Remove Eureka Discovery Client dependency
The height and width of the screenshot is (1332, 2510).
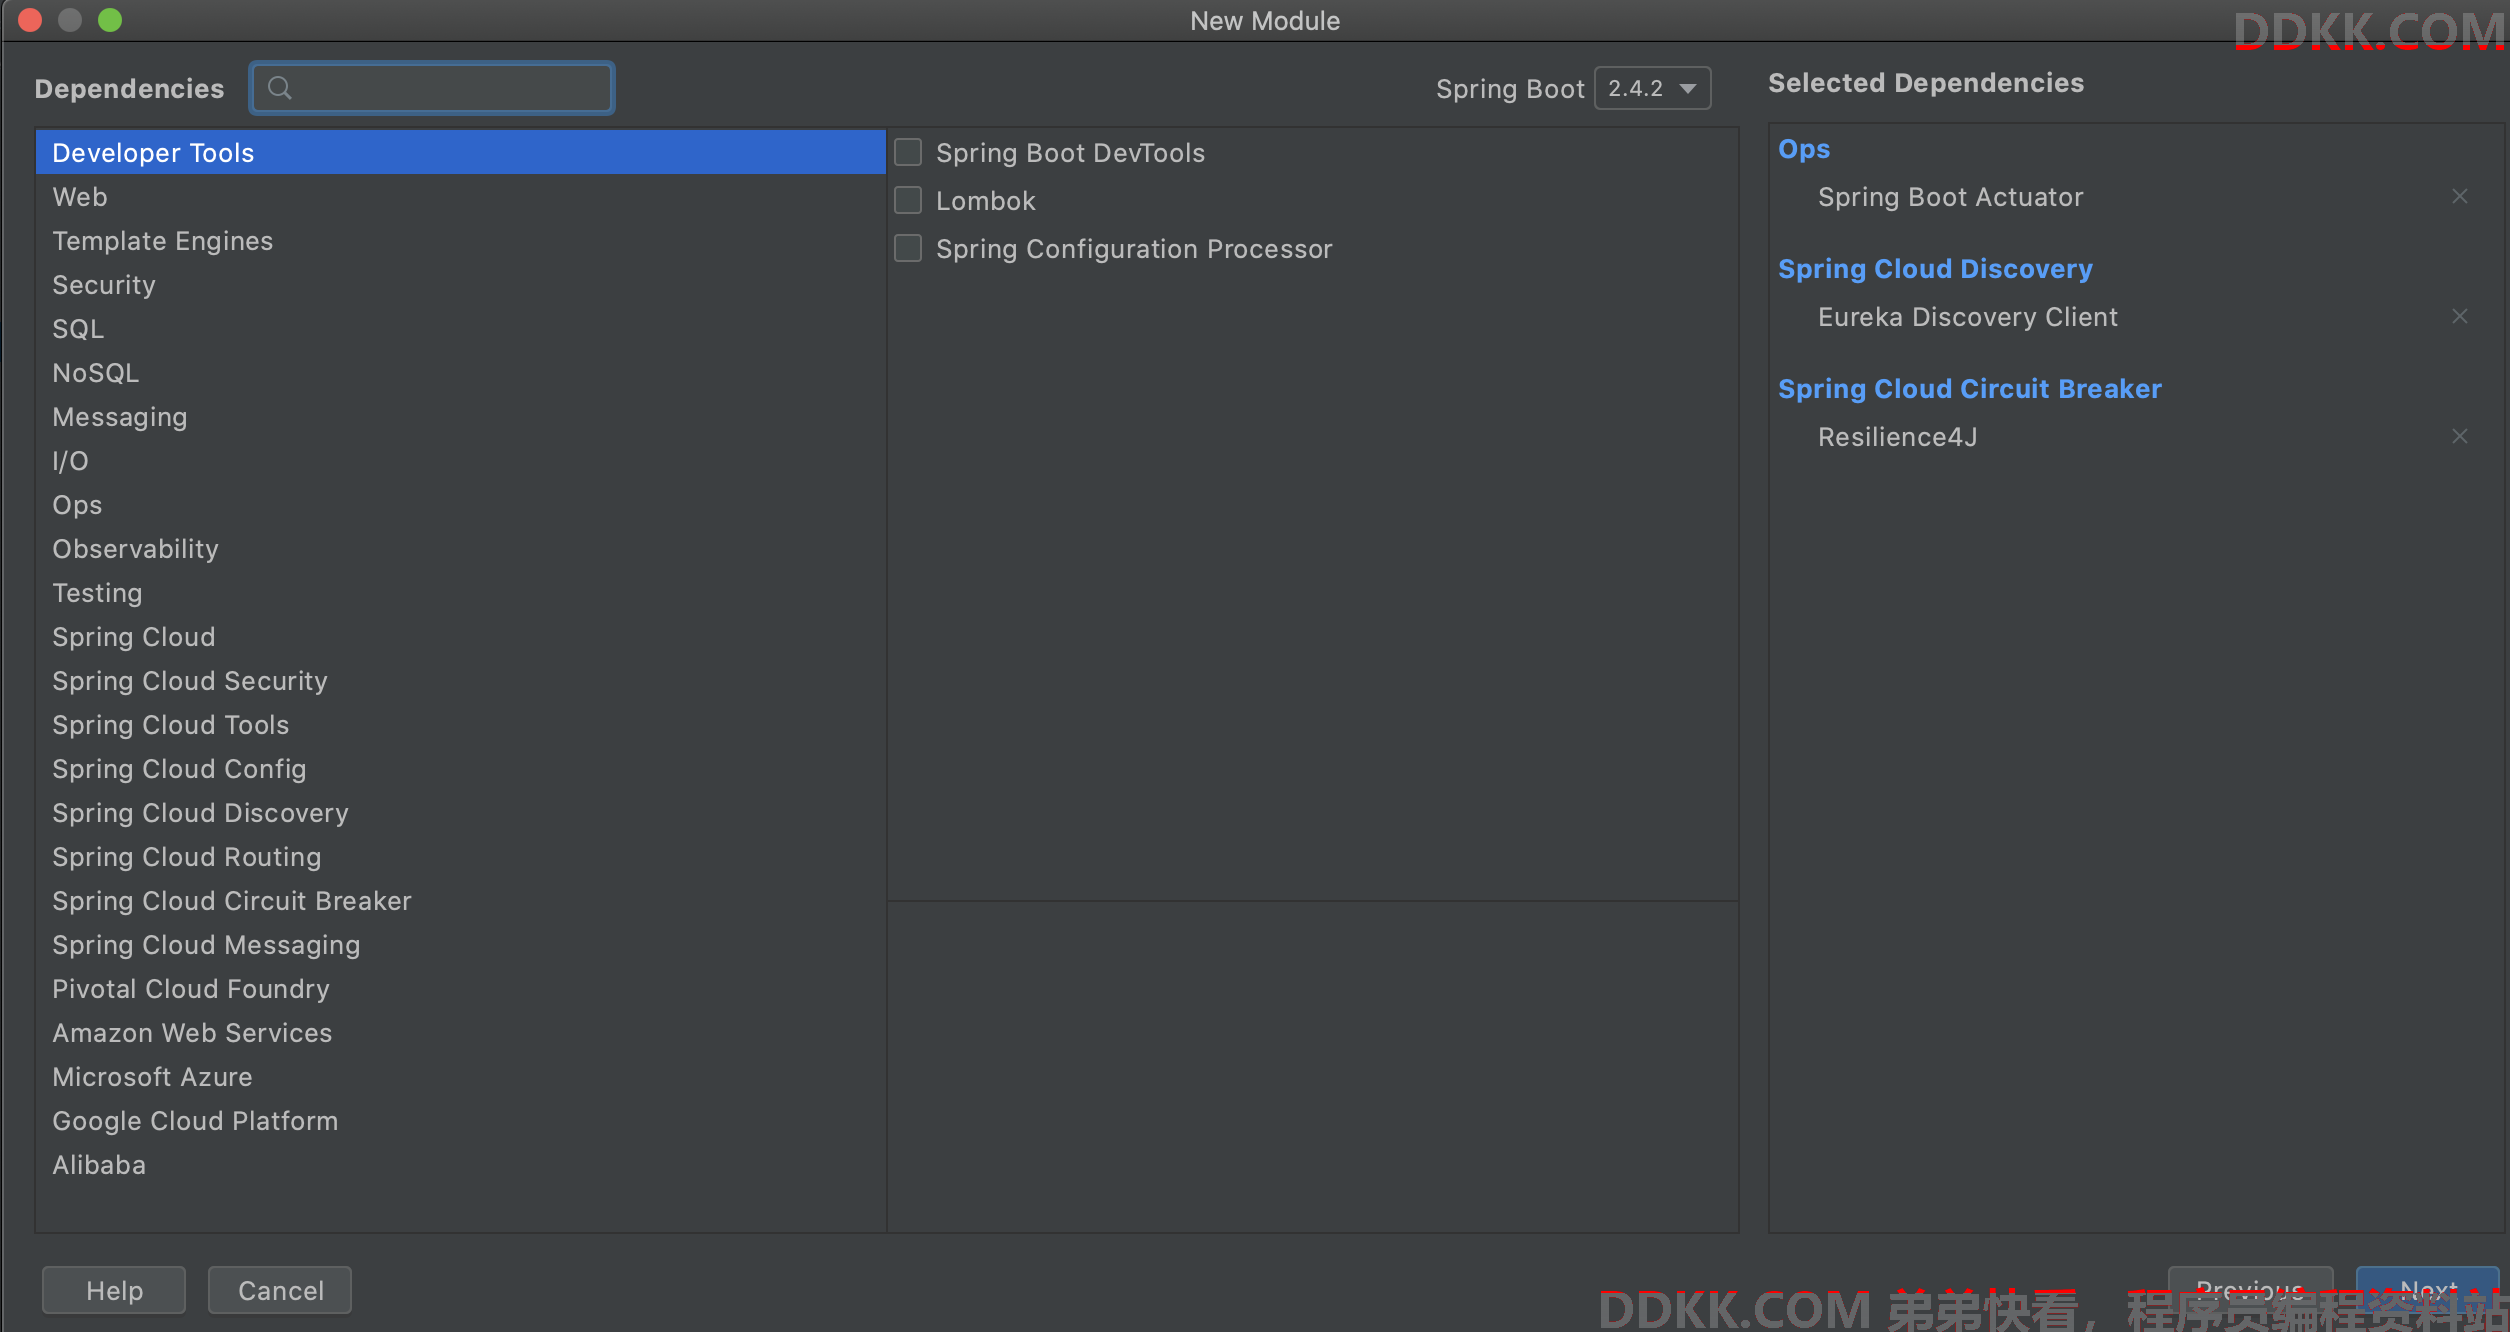click(2460, 316)
